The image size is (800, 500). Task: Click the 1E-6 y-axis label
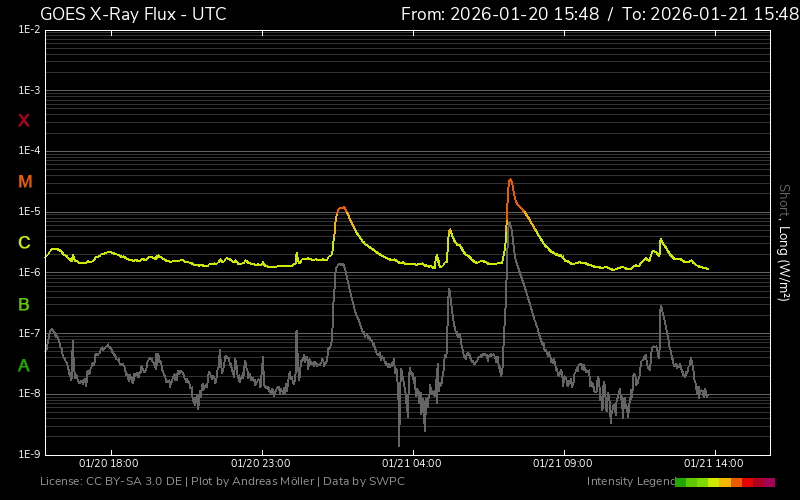[29, 272]
